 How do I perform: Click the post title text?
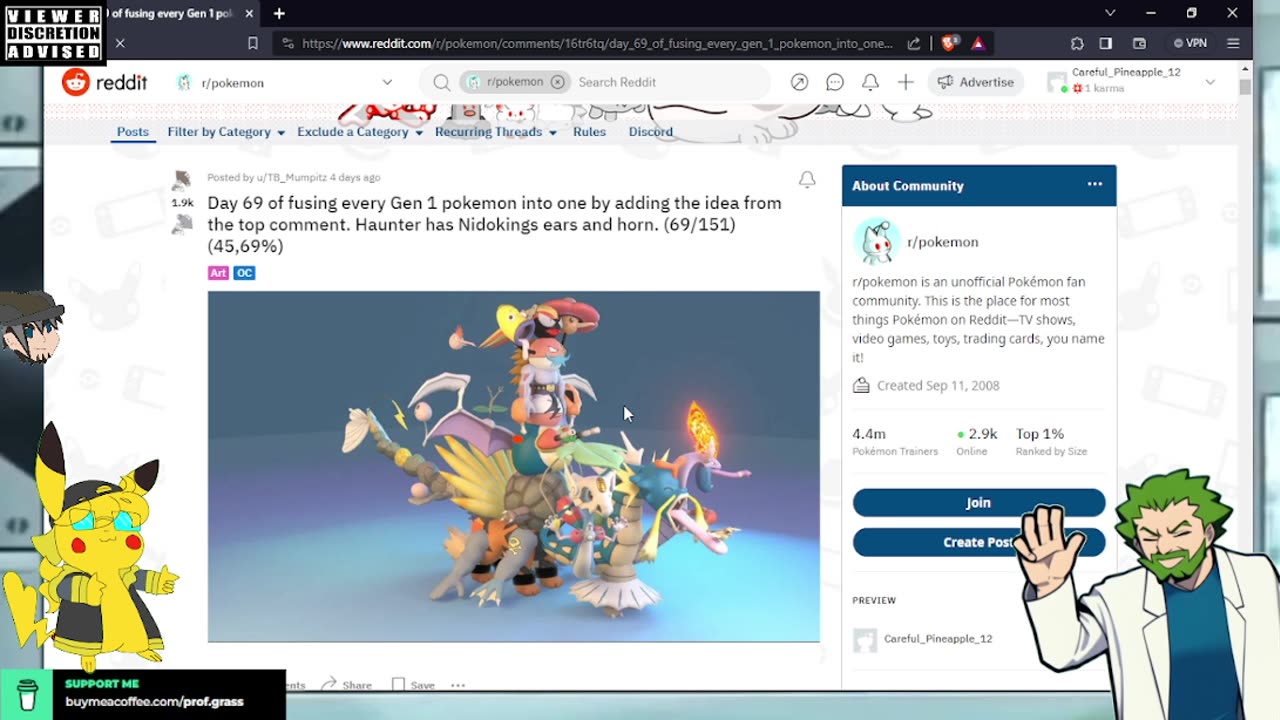[x=494, y=224]
